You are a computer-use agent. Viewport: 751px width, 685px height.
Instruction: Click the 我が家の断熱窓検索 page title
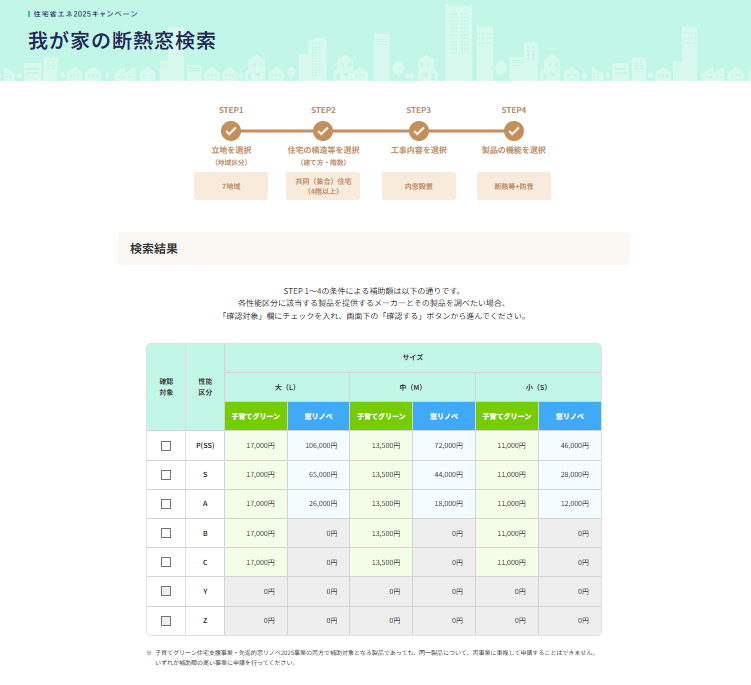(x=122, y=42)
